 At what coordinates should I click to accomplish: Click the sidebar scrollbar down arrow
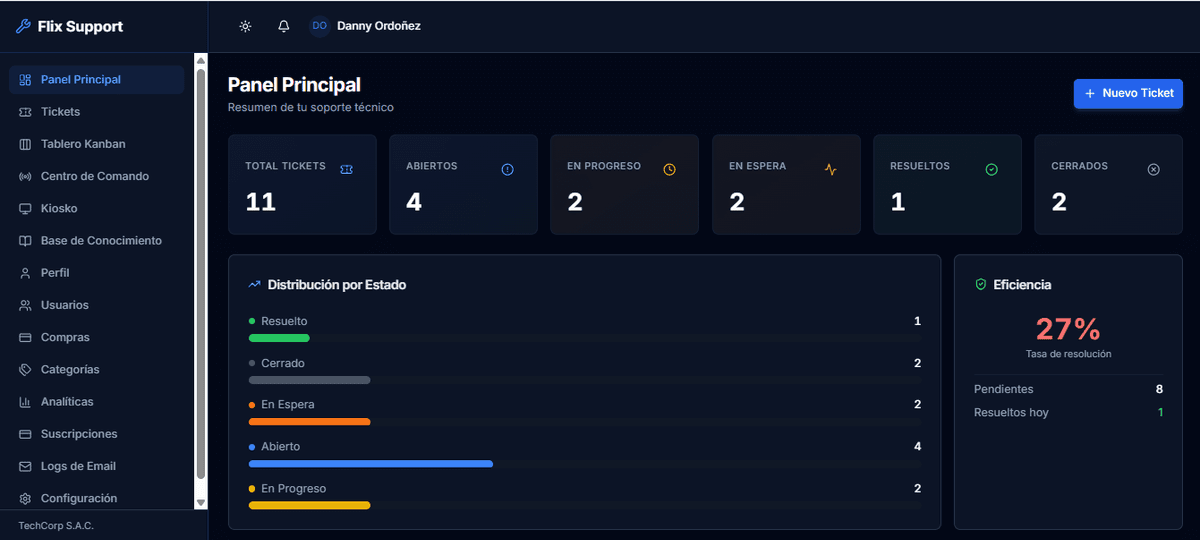coord(201,503)
